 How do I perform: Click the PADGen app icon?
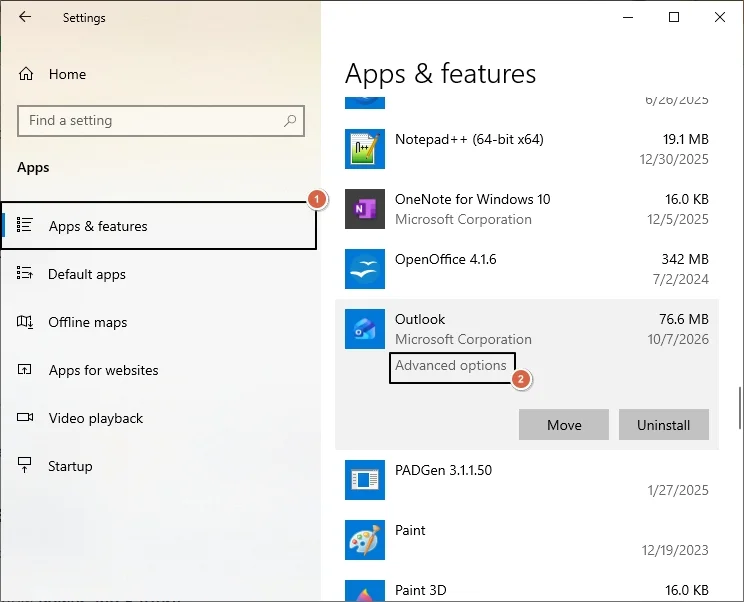(x=365, y=480)
